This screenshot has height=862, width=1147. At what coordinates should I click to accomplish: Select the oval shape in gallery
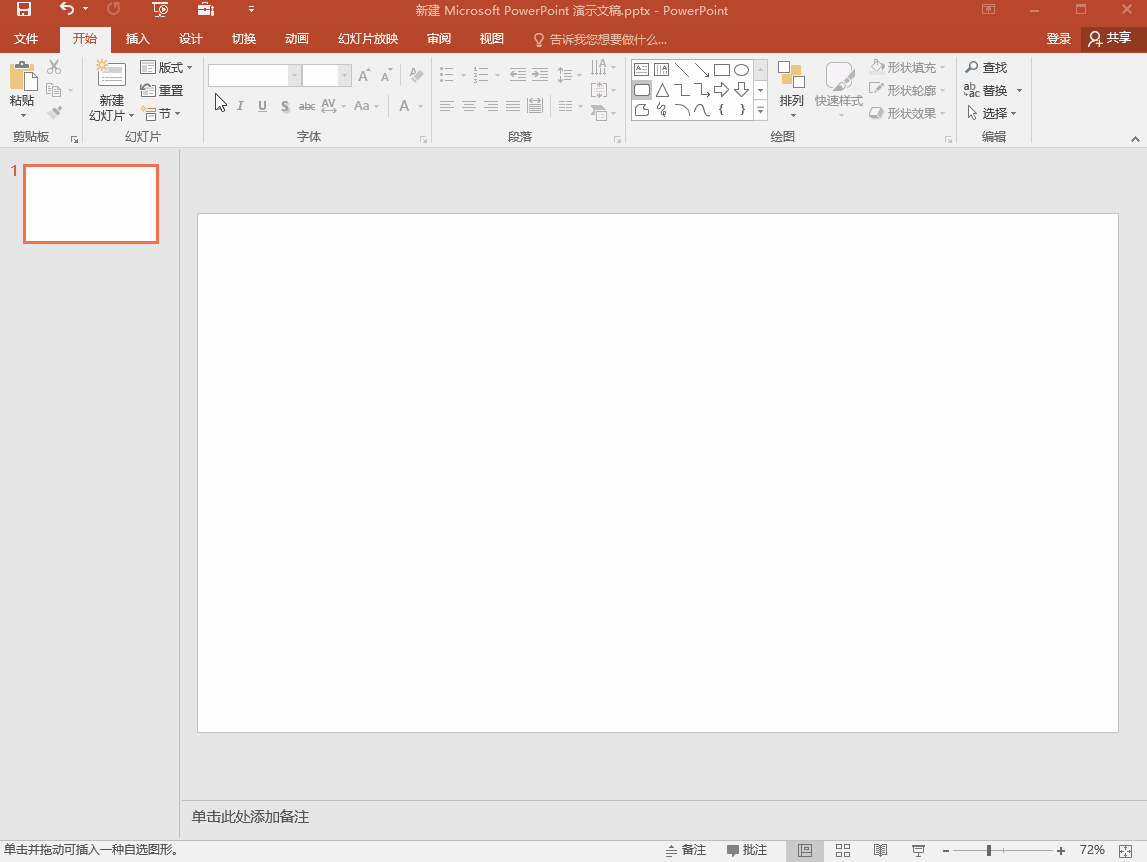click(x=741, y=70)
